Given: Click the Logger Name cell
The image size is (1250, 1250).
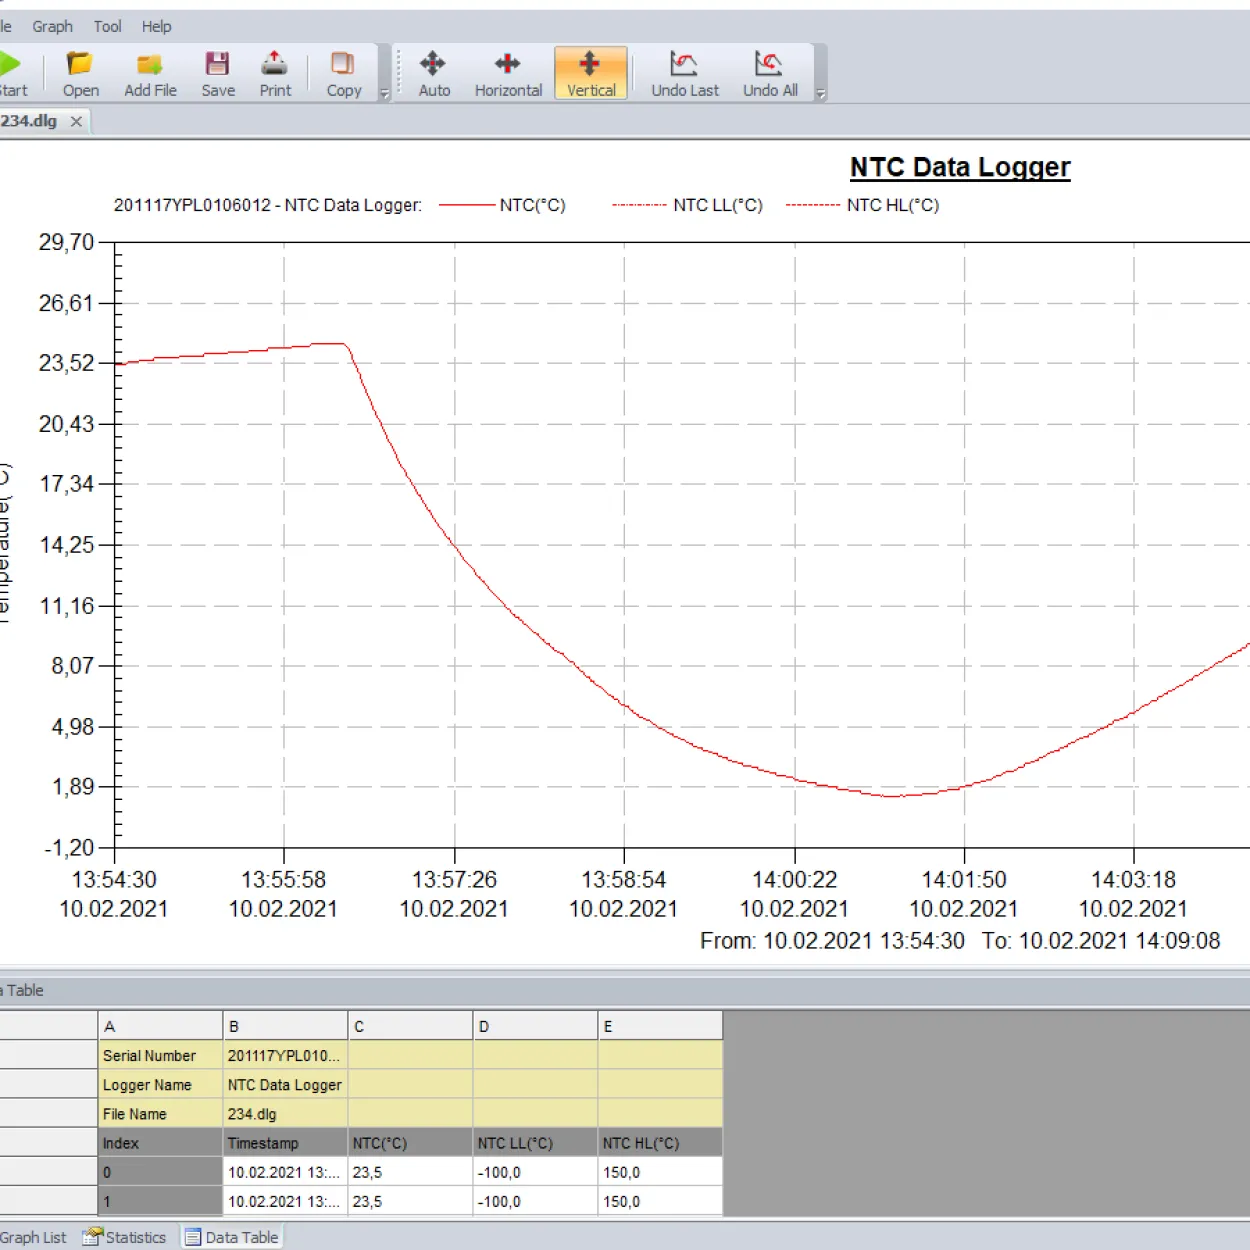Looking at the screenshot, I should pyautogui.click(x=160, y=1085).
